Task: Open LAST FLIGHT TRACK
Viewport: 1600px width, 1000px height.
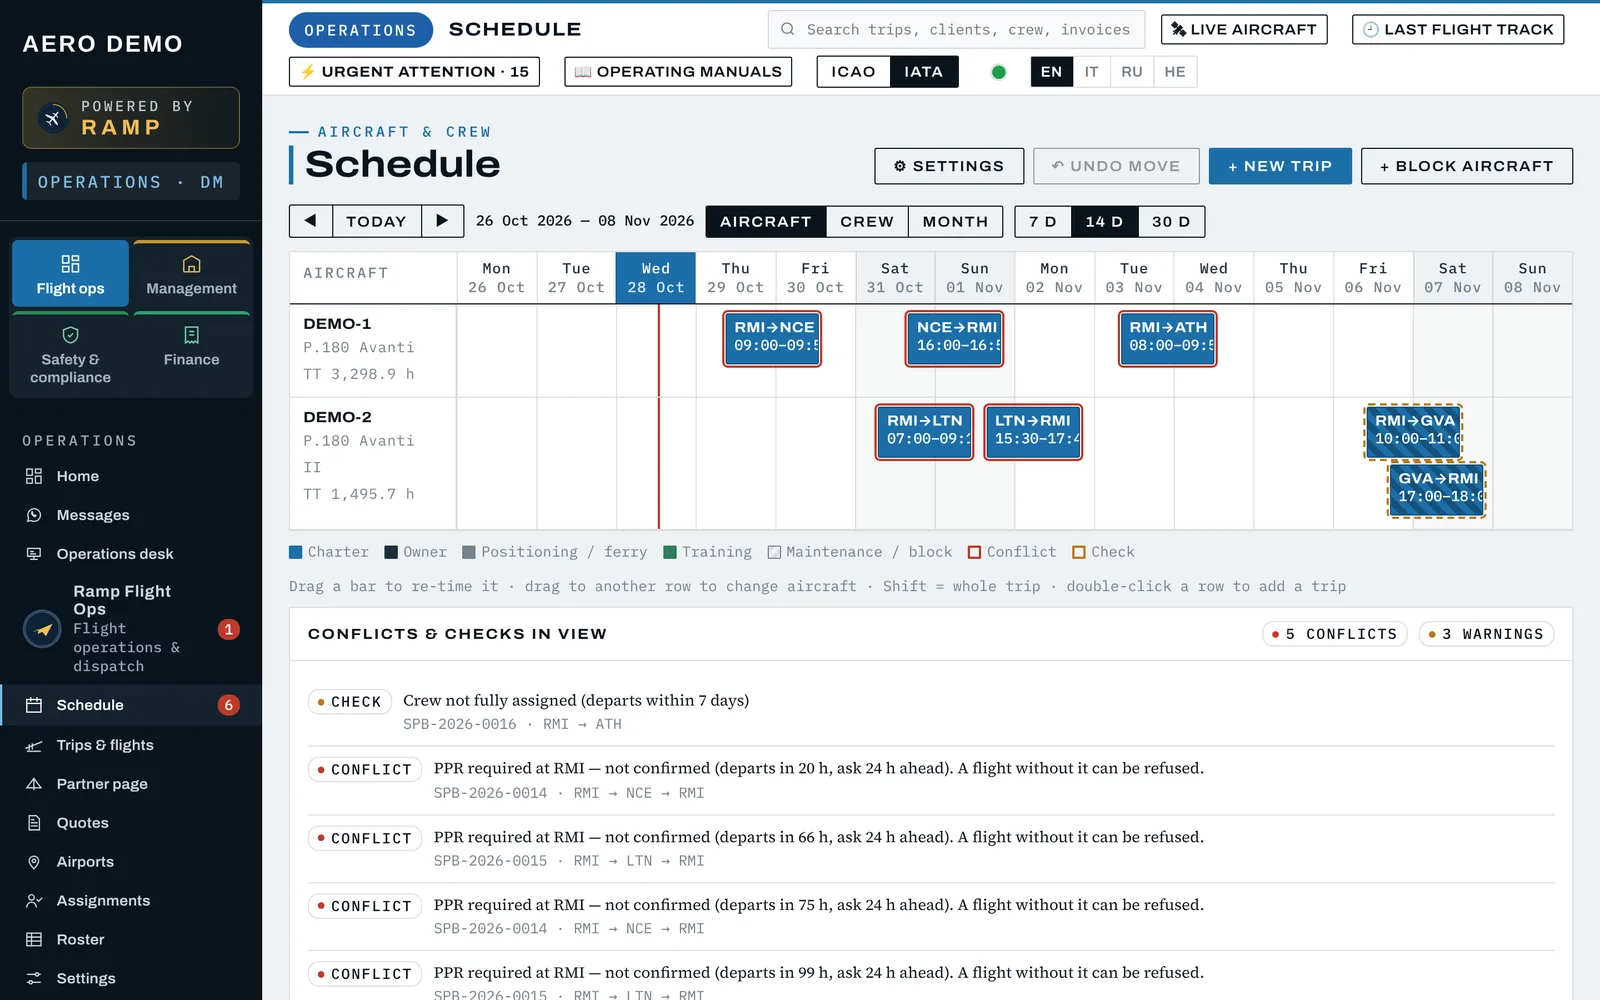Action: [1458, 30]
